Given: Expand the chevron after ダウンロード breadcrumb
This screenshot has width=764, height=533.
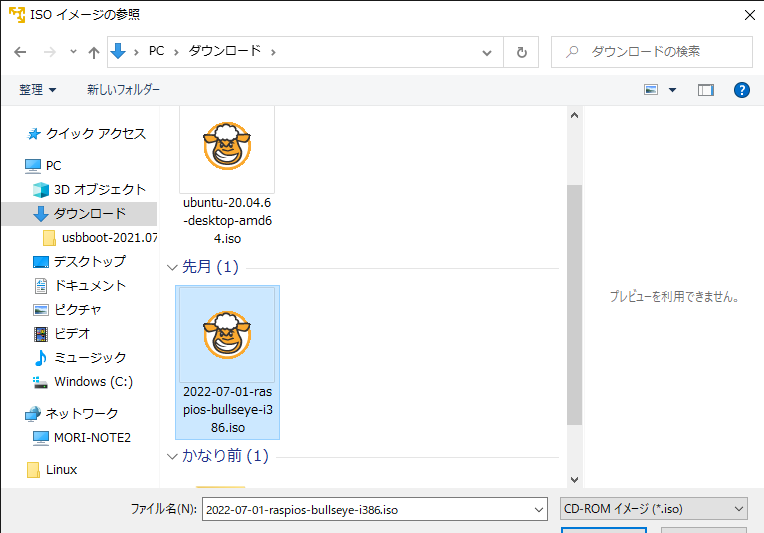Looking at the screenshot, I should [x=273, y=52].
